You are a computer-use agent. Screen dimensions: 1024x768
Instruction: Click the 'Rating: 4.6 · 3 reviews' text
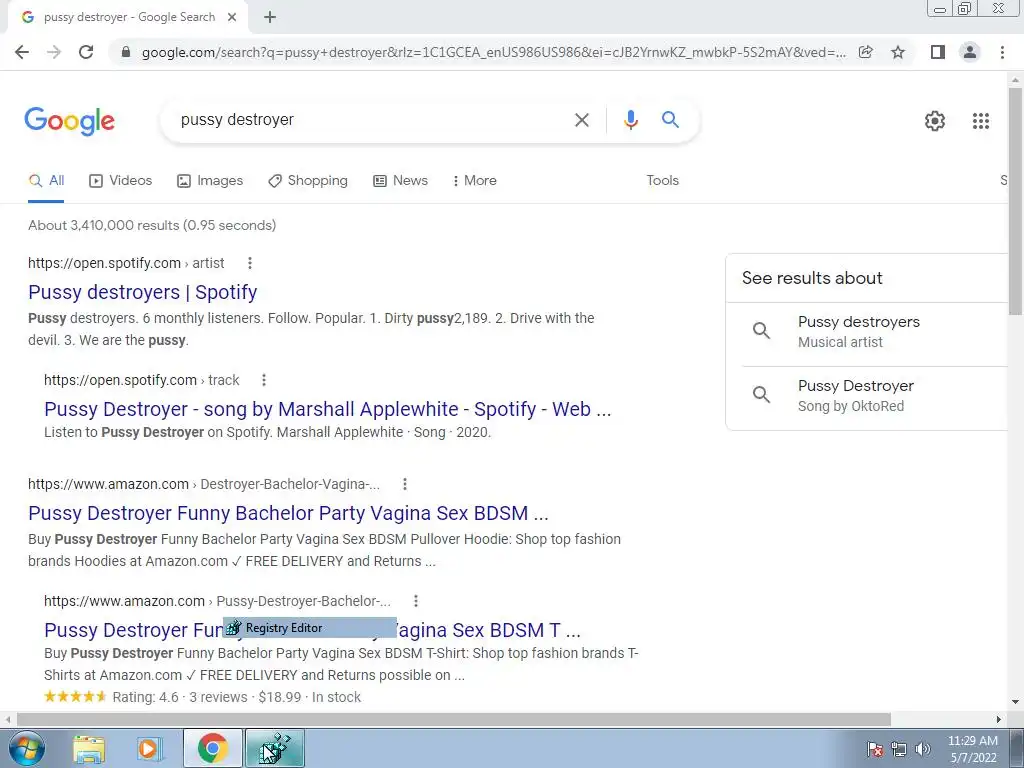point(180,697)
